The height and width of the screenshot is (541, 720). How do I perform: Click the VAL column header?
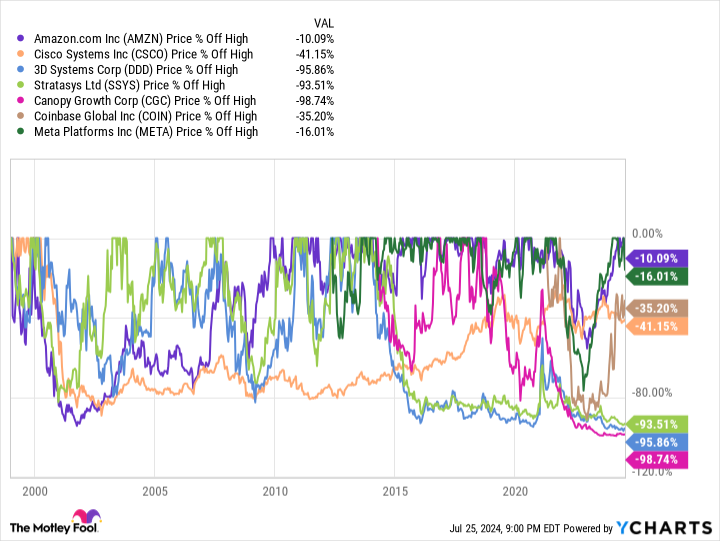324,23
